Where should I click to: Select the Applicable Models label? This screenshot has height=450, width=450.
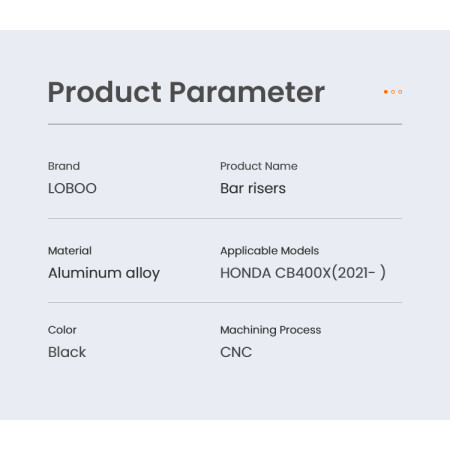(269, 251)
